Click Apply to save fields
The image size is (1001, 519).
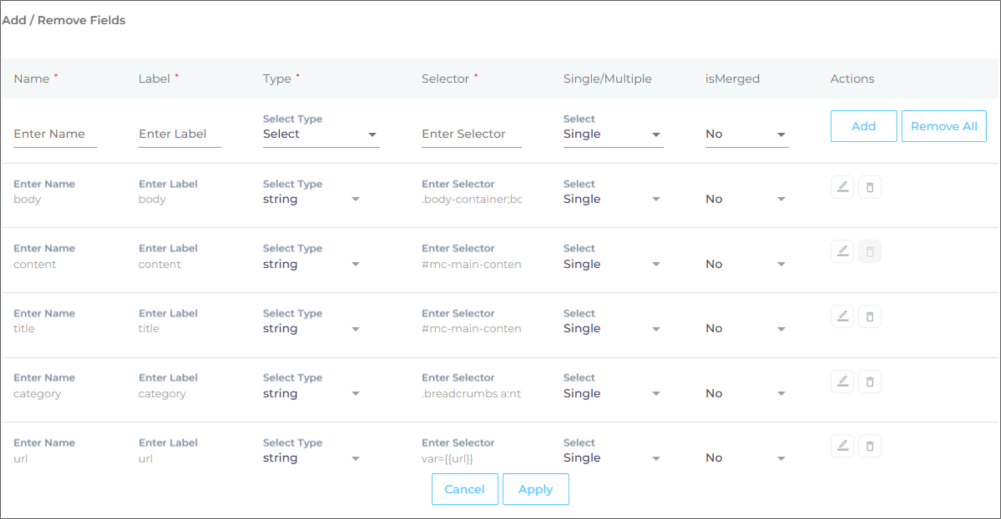pyautogui.click(x=535, y=489)
